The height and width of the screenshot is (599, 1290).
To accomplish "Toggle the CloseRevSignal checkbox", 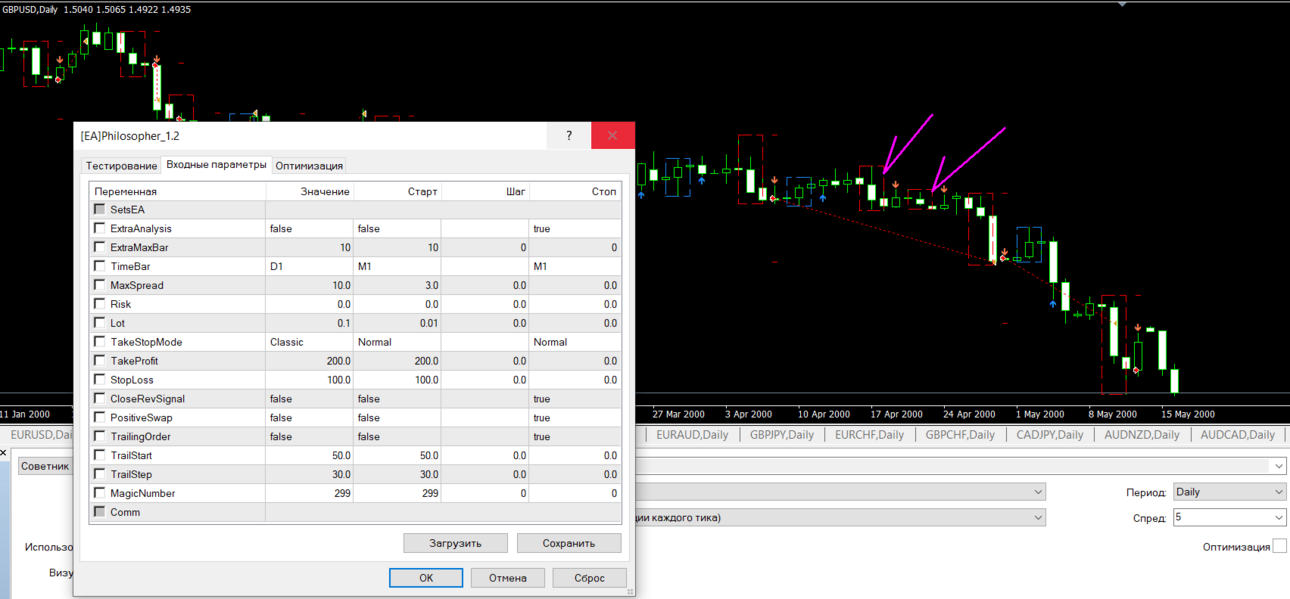I will coord(99,398).
